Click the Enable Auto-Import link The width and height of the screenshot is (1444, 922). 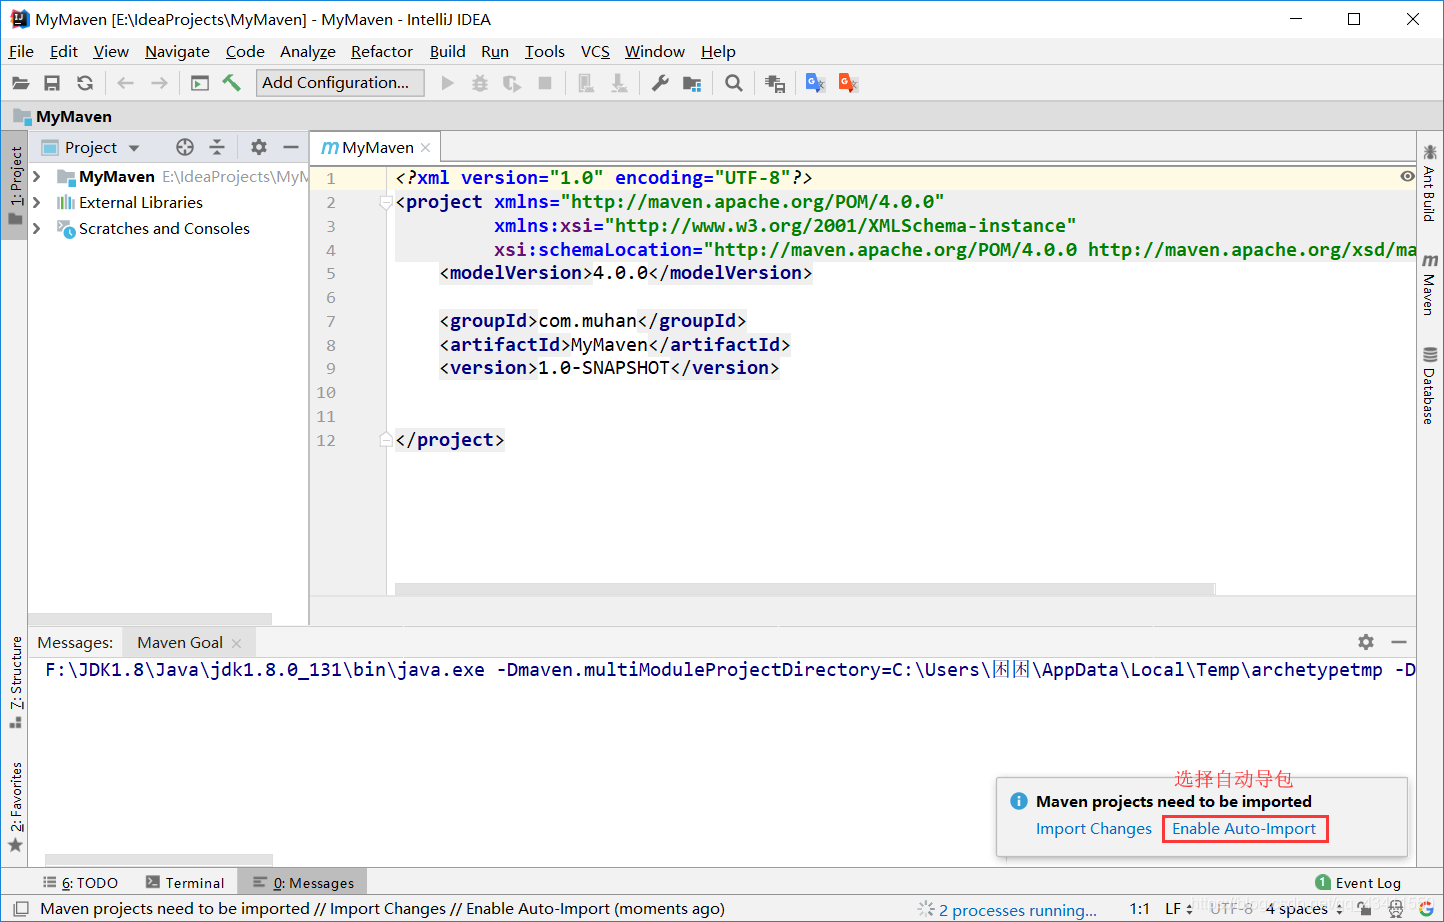coord(1244,828)
